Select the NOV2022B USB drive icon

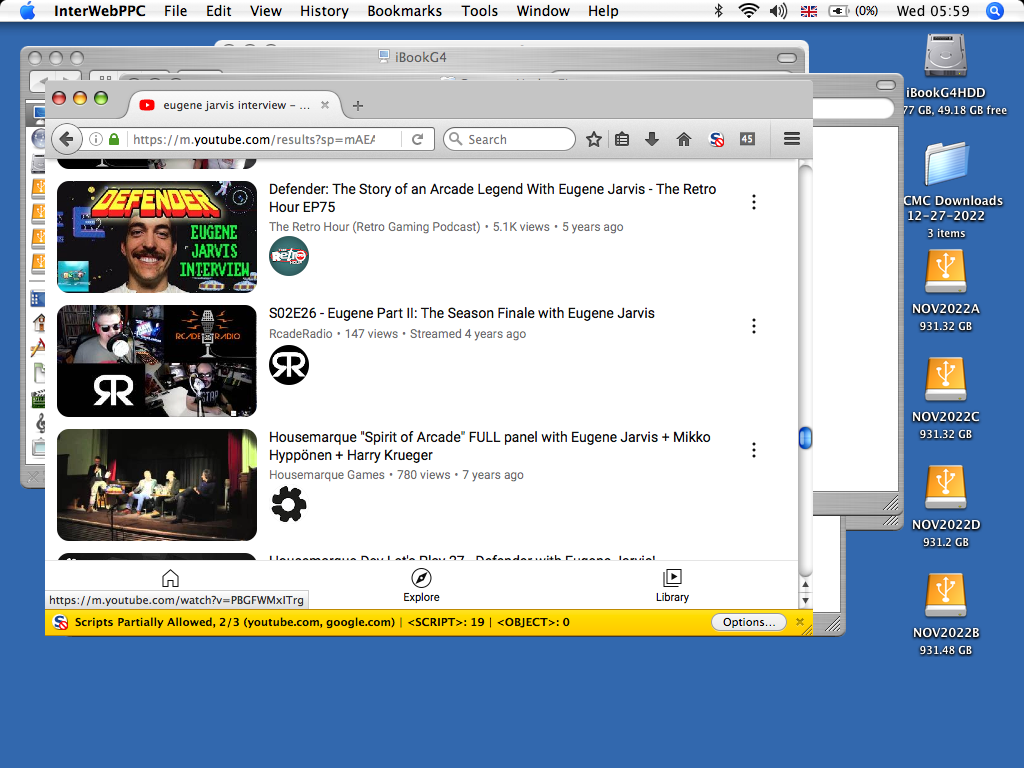(945, 596)
